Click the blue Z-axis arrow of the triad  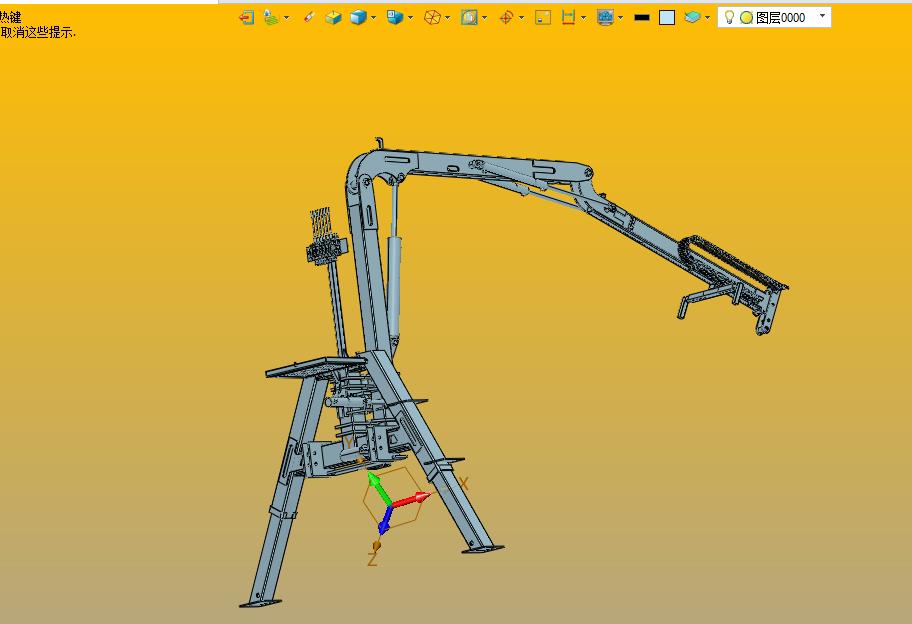pos(385,521)
